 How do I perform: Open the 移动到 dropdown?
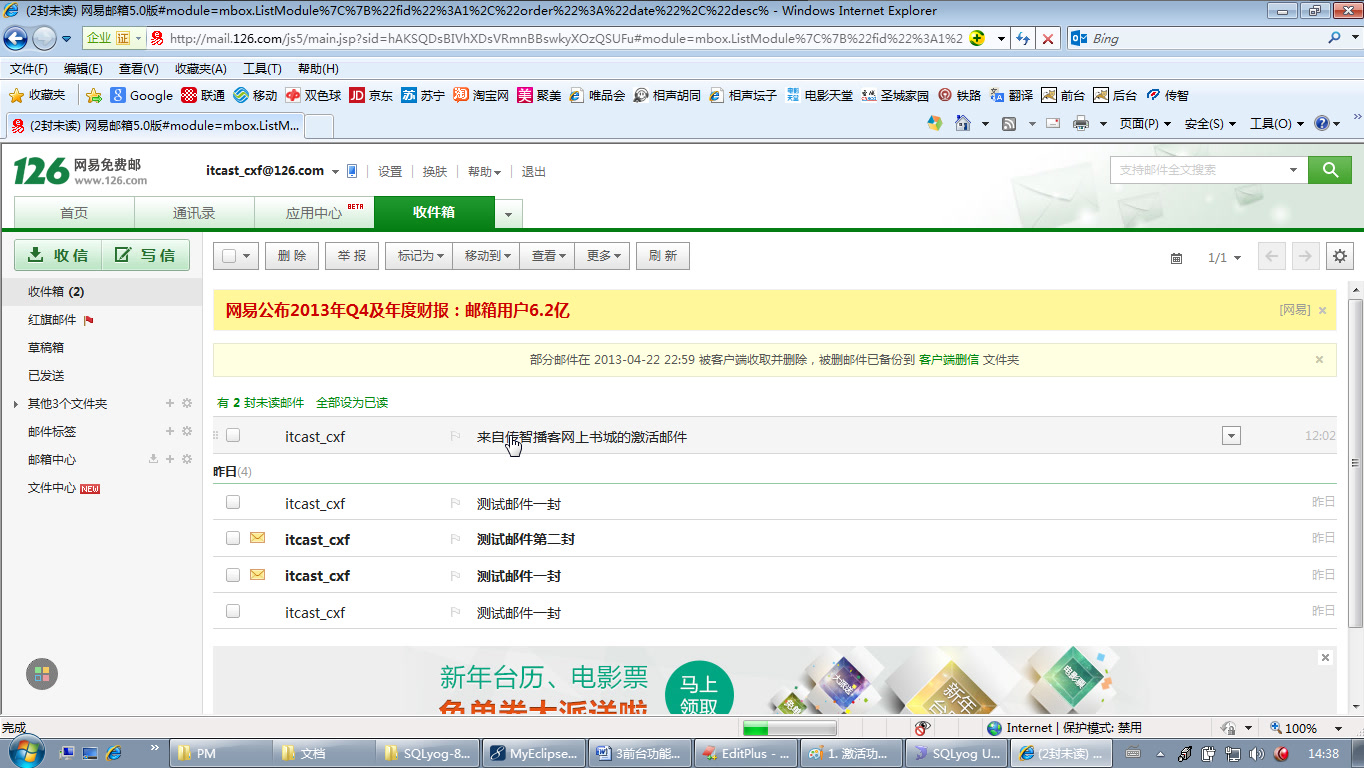pos(484,255)
